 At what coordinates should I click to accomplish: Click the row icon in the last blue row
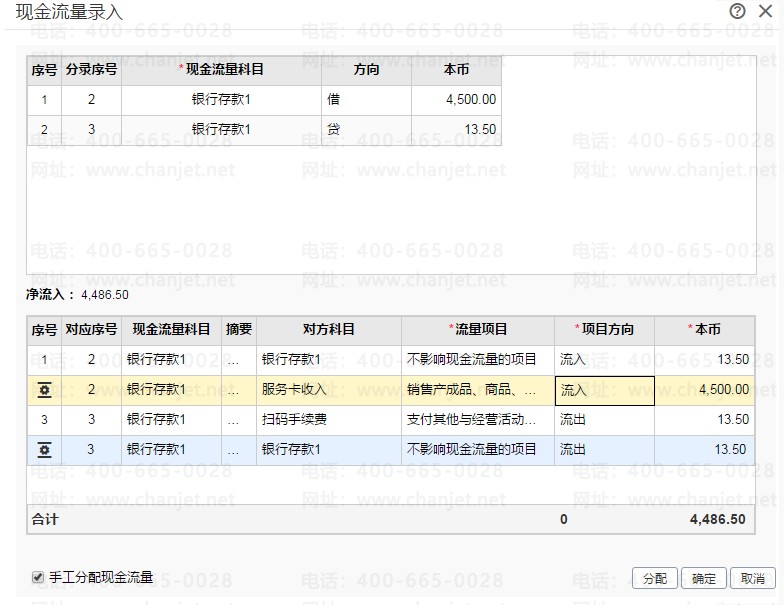pyautogui.click(x=44, y=450)
